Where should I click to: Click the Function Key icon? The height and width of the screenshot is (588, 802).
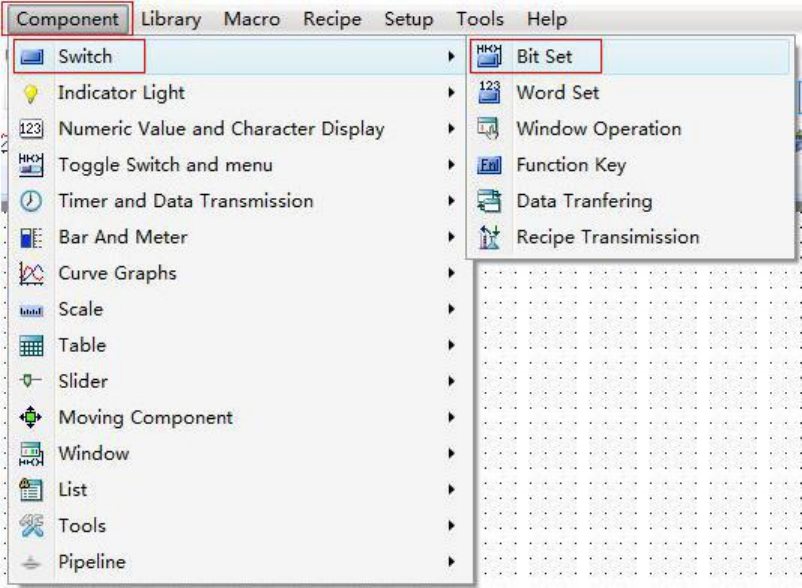(489, 165)
